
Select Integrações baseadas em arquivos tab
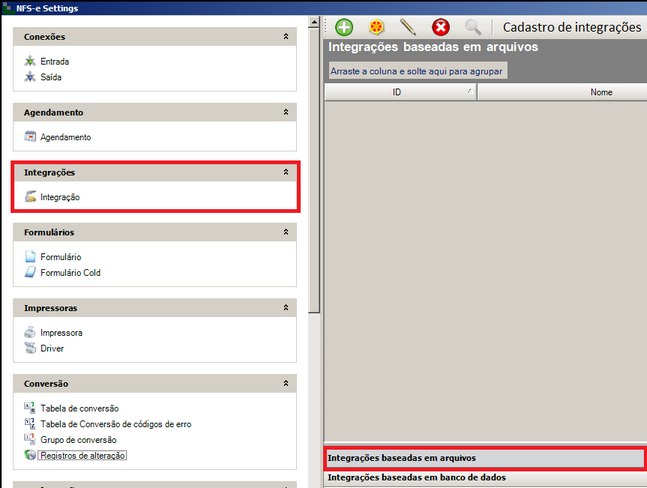point(485,458)
